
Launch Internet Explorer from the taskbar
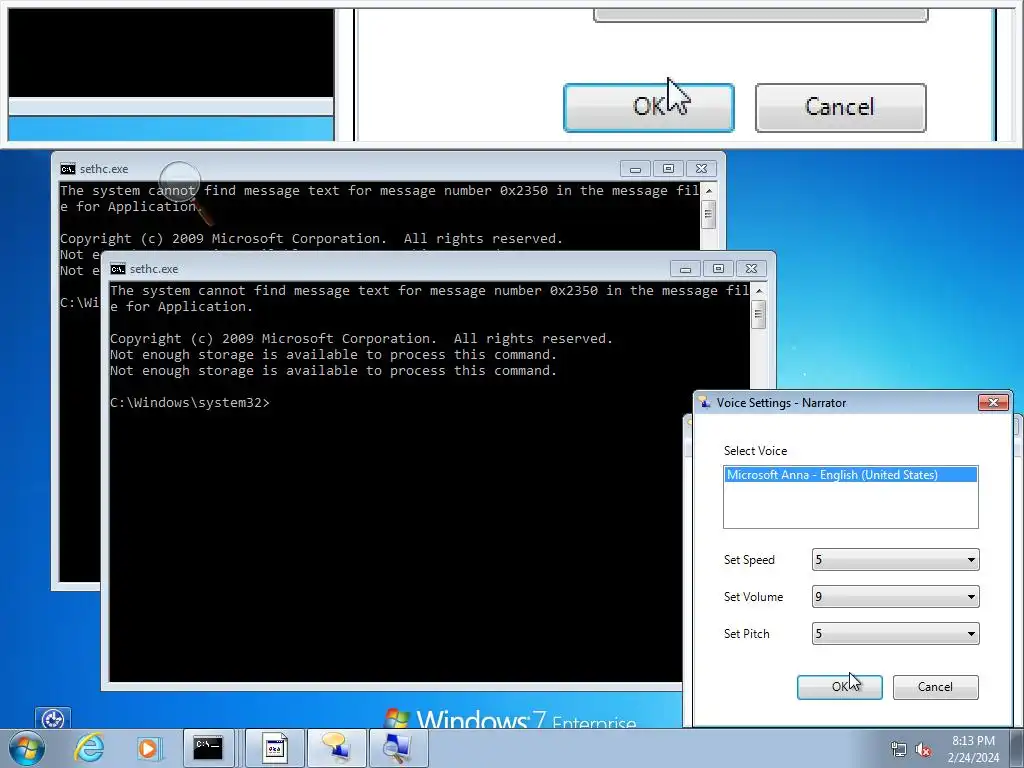89,748
